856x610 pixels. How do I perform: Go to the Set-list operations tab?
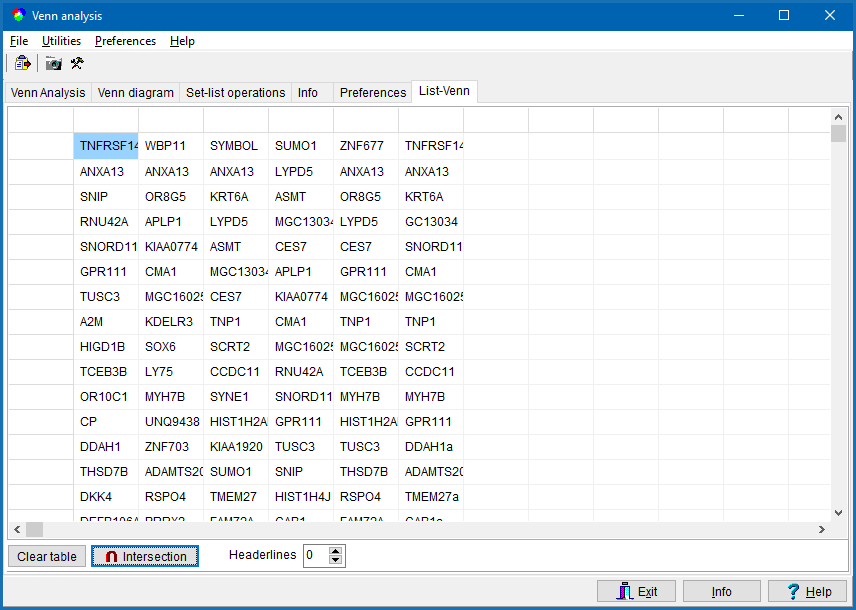click(x=236, y=93)
